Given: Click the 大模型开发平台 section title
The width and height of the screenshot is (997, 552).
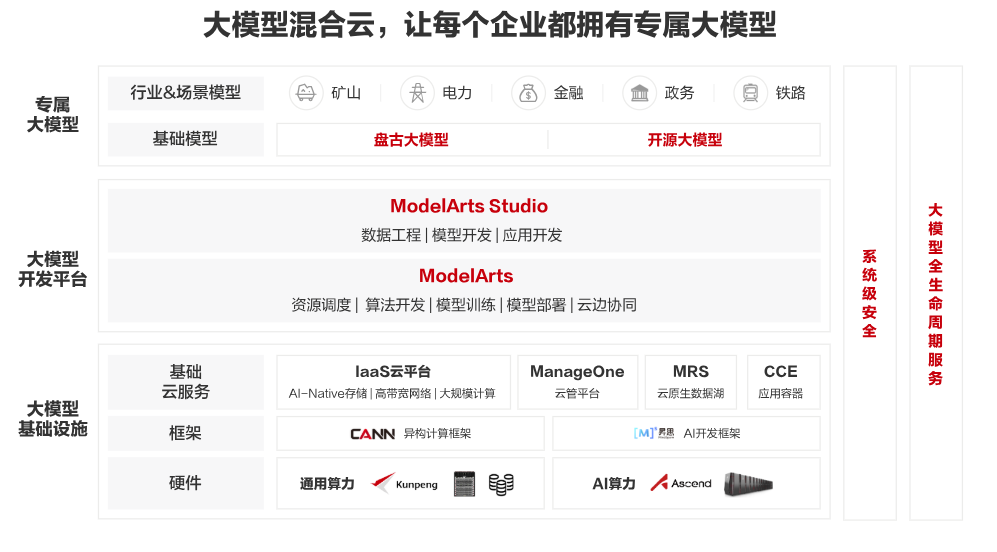Looking at the screenshot, I should (53, 269).
